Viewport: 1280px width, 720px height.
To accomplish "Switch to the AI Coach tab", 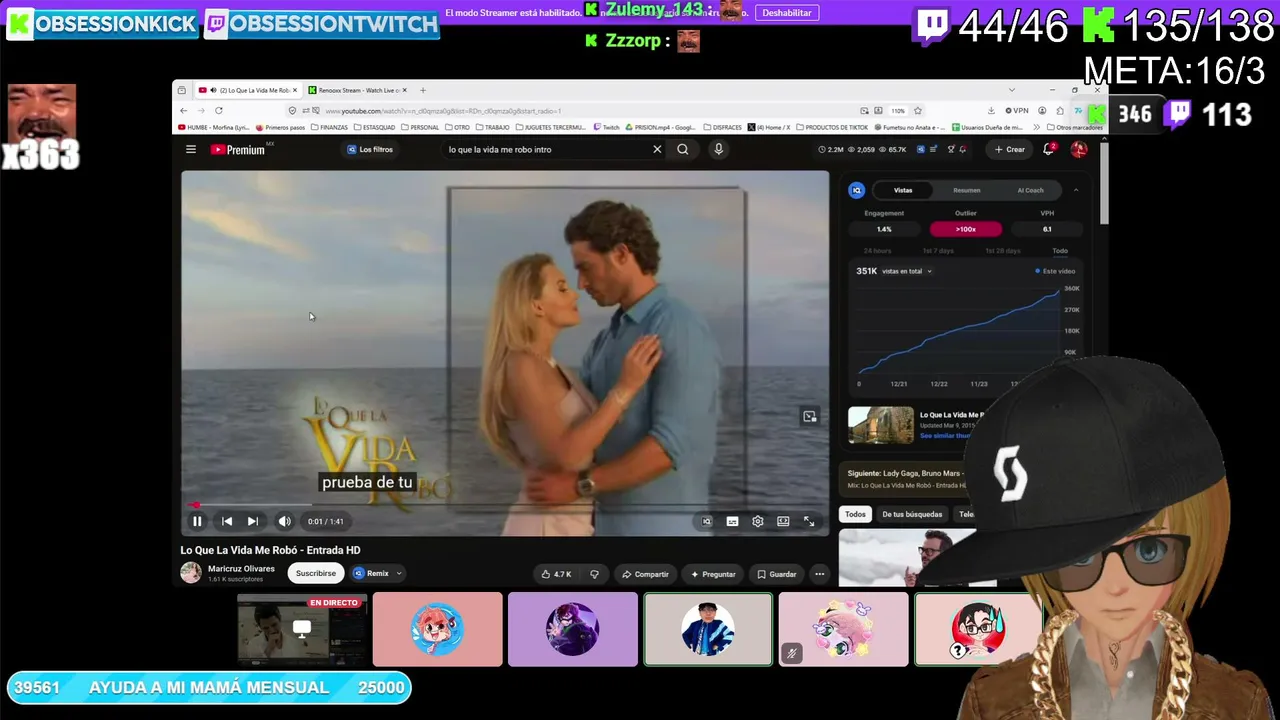I will [x=1030, y=190].
